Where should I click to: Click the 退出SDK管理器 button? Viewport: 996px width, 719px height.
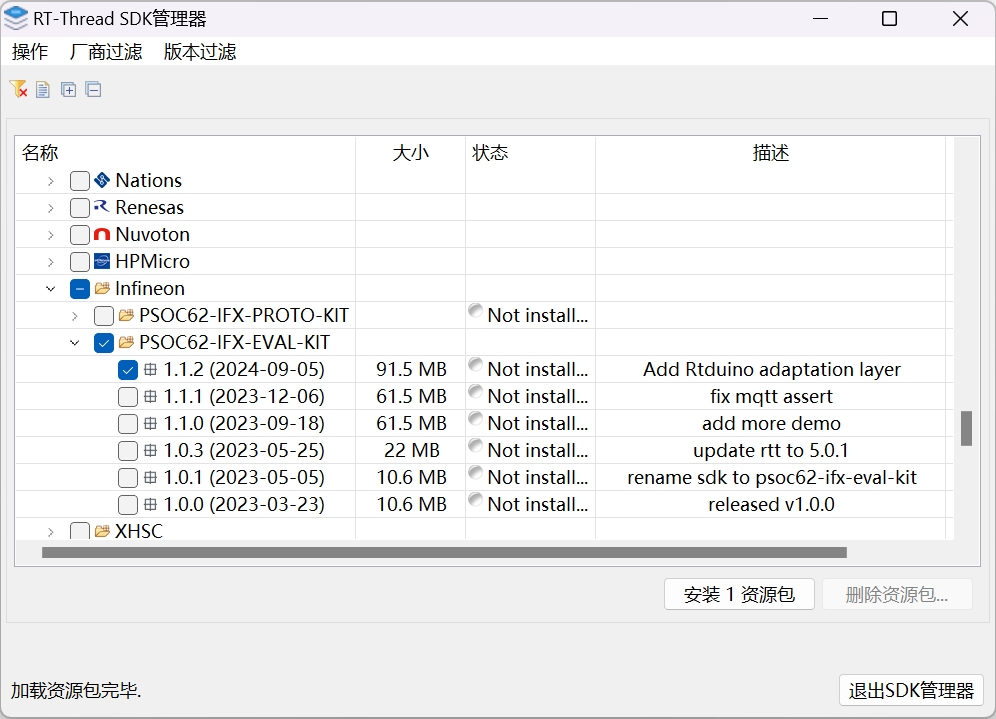912,690
